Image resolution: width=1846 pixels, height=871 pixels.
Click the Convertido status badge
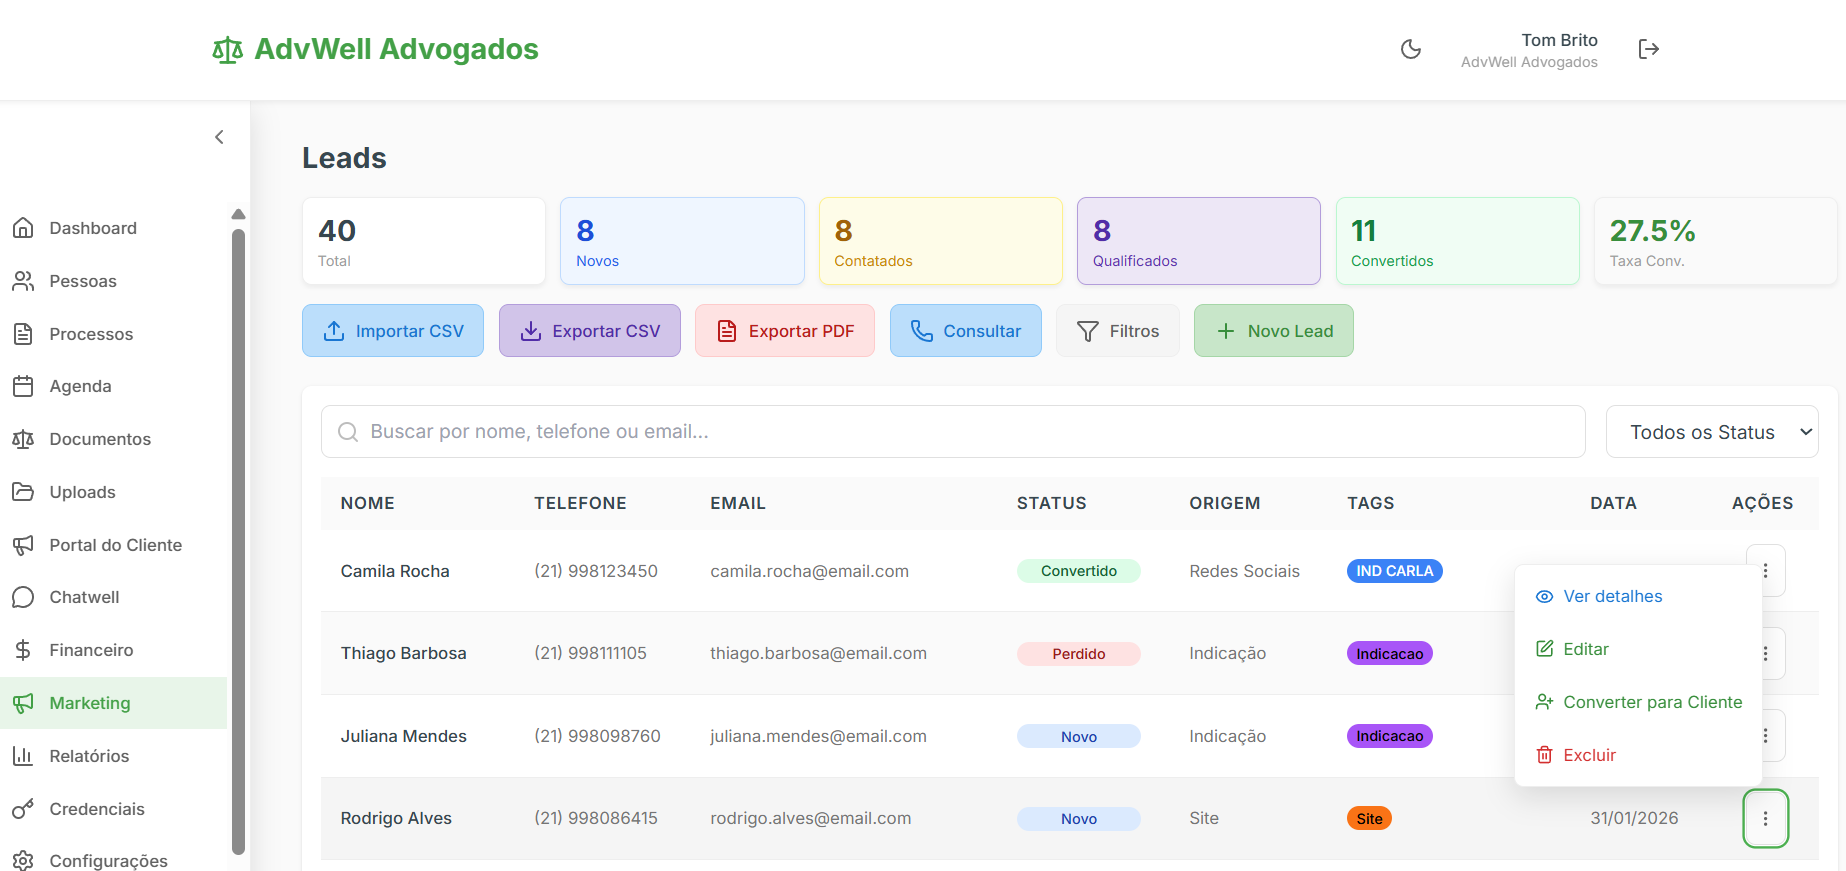pyautogui.click(x=1079, y=571)
